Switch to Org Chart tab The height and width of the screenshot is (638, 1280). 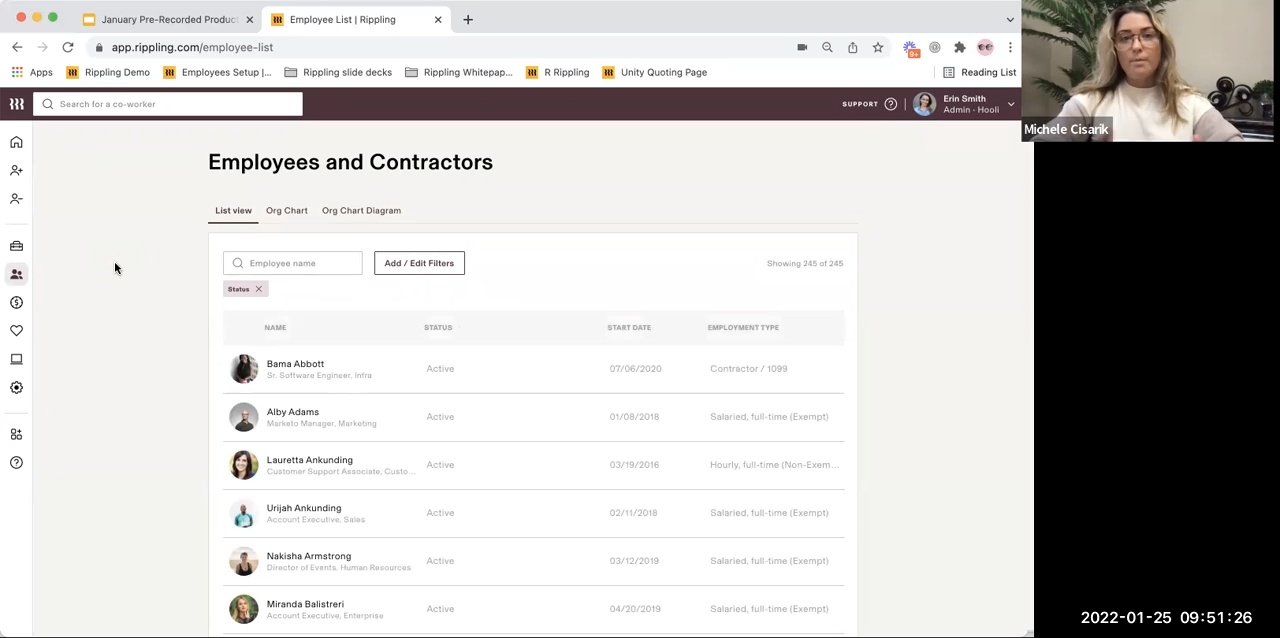point(287,210)
